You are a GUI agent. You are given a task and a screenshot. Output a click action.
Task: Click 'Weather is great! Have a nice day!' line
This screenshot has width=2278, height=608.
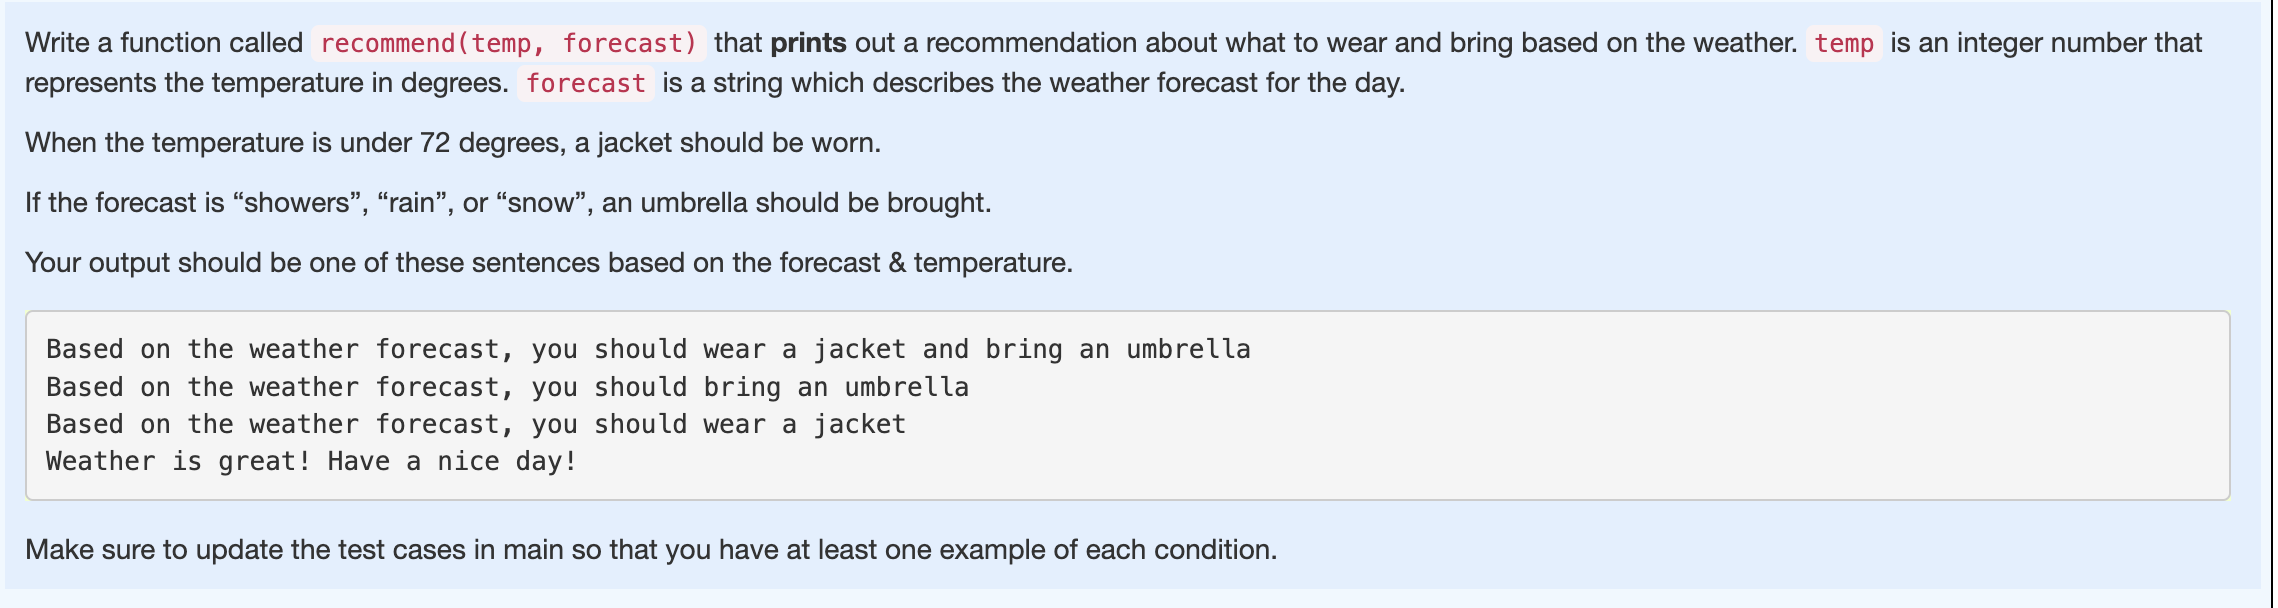[x=312, y=462]
